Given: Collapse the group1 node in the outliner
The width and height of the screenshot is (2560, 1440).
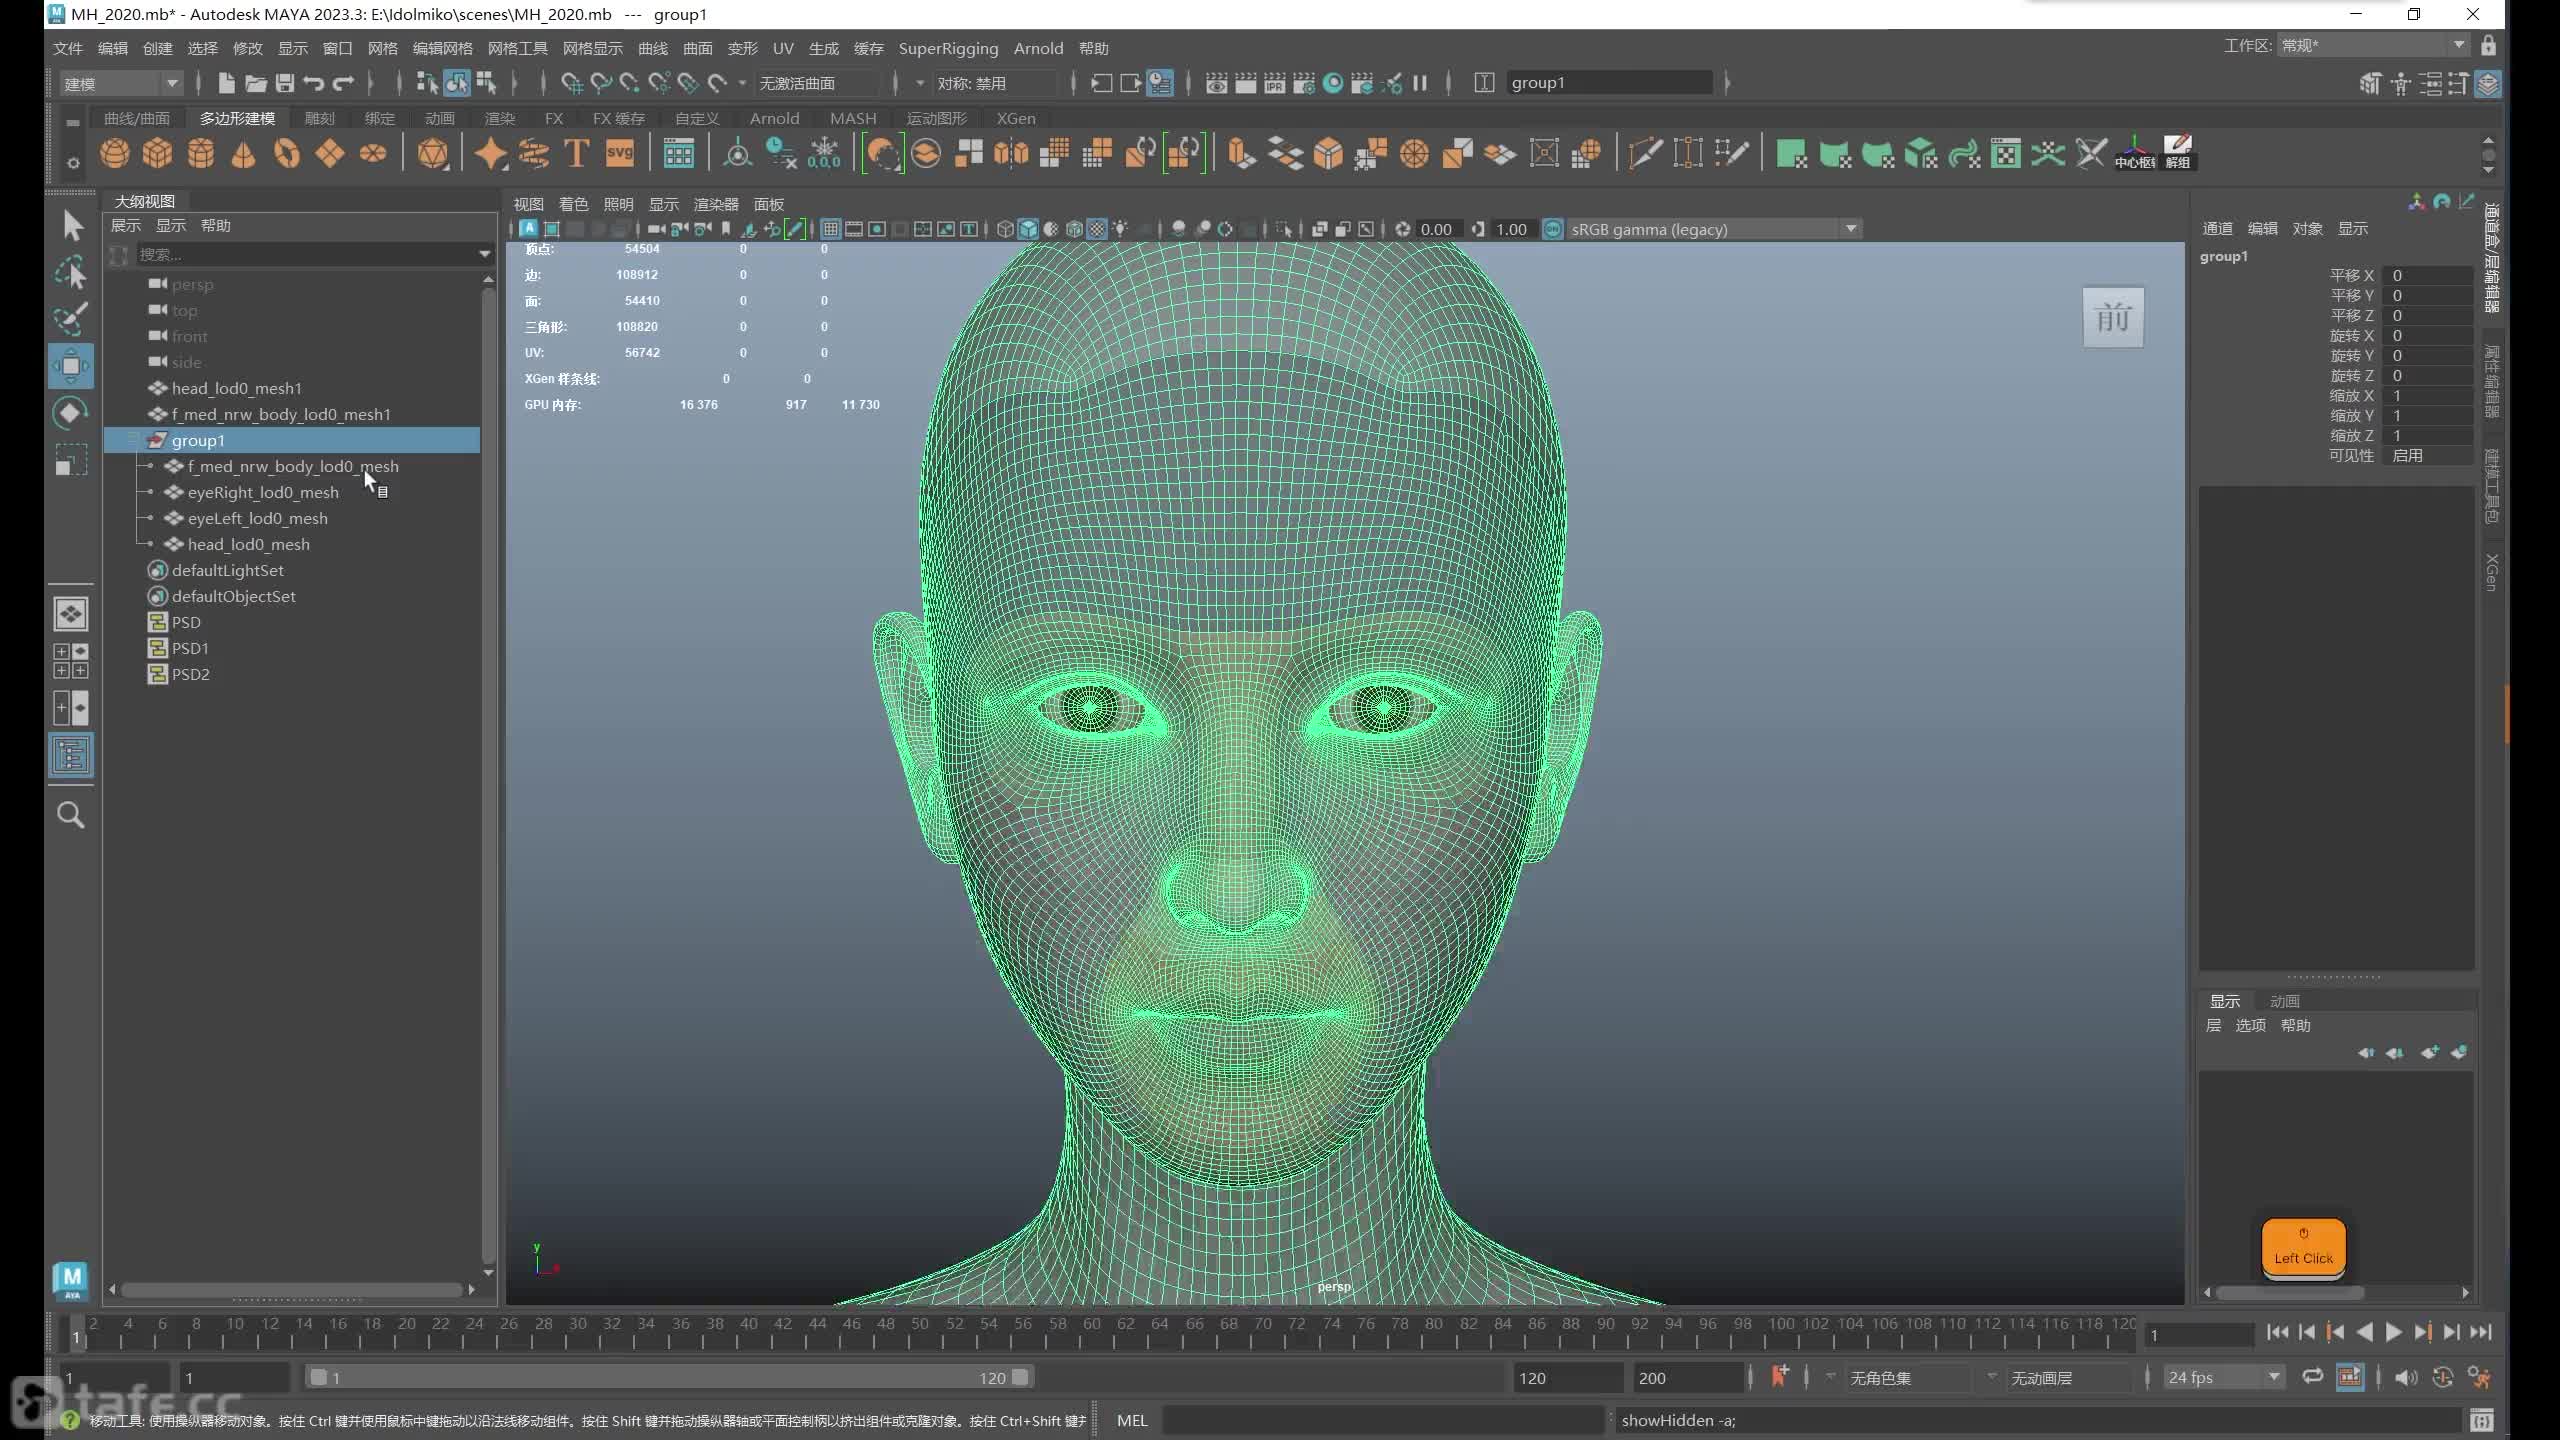Looking at the screenshot, I should [x=135, y=440].
